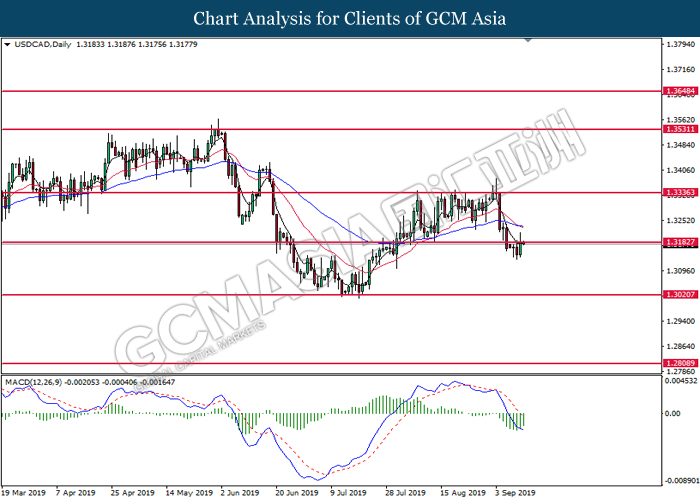This screenshot has width=700, height=500.
Task: Click the 3 Sep 2019 date label
Action: pyautogui.click(x=515, y=493)
